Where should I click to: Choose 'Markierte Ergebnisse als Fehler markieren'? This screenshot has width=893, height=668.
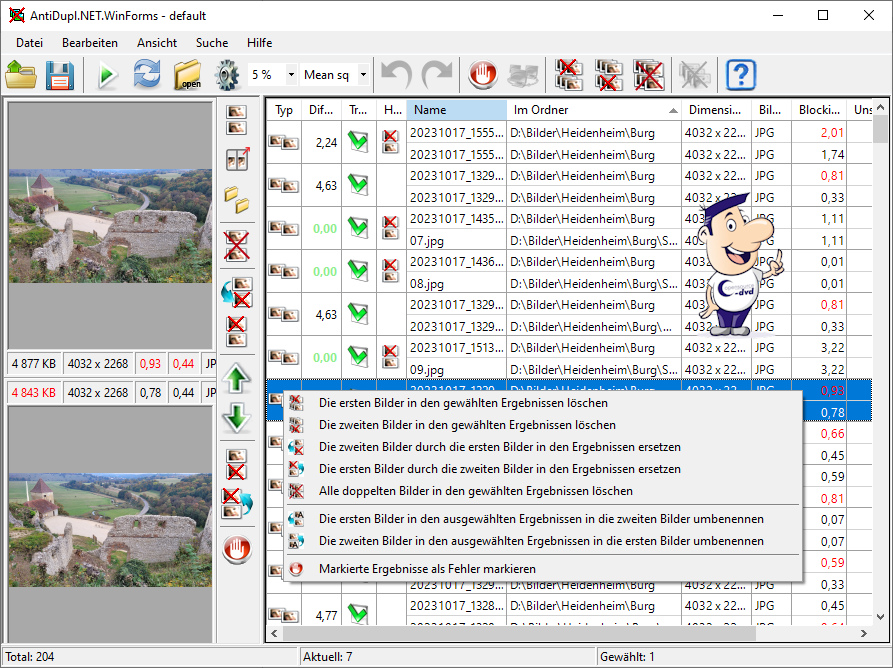(x=427, y=569)
